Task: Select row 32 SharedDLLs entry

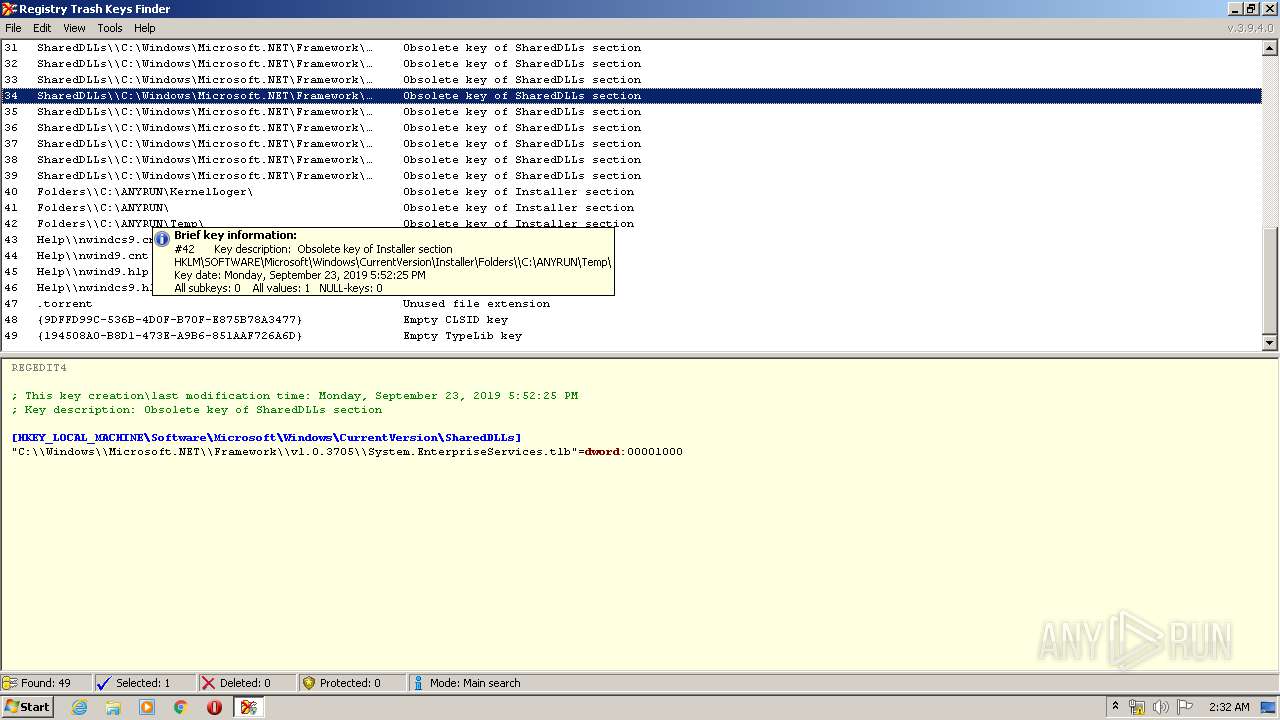Action: coord(631,64)
